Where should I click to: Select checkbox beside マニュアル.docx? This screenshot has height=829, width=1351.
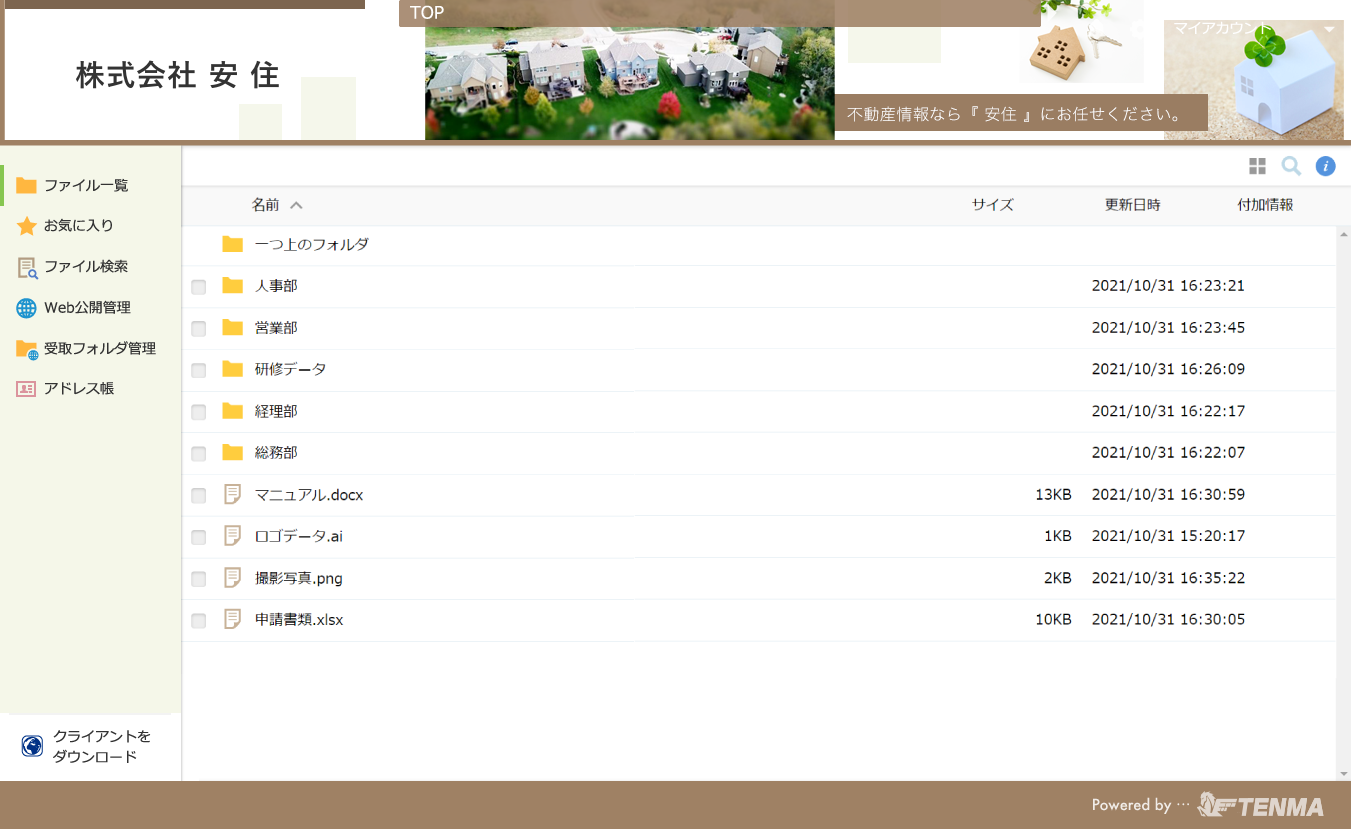click(x=199, y=496)
